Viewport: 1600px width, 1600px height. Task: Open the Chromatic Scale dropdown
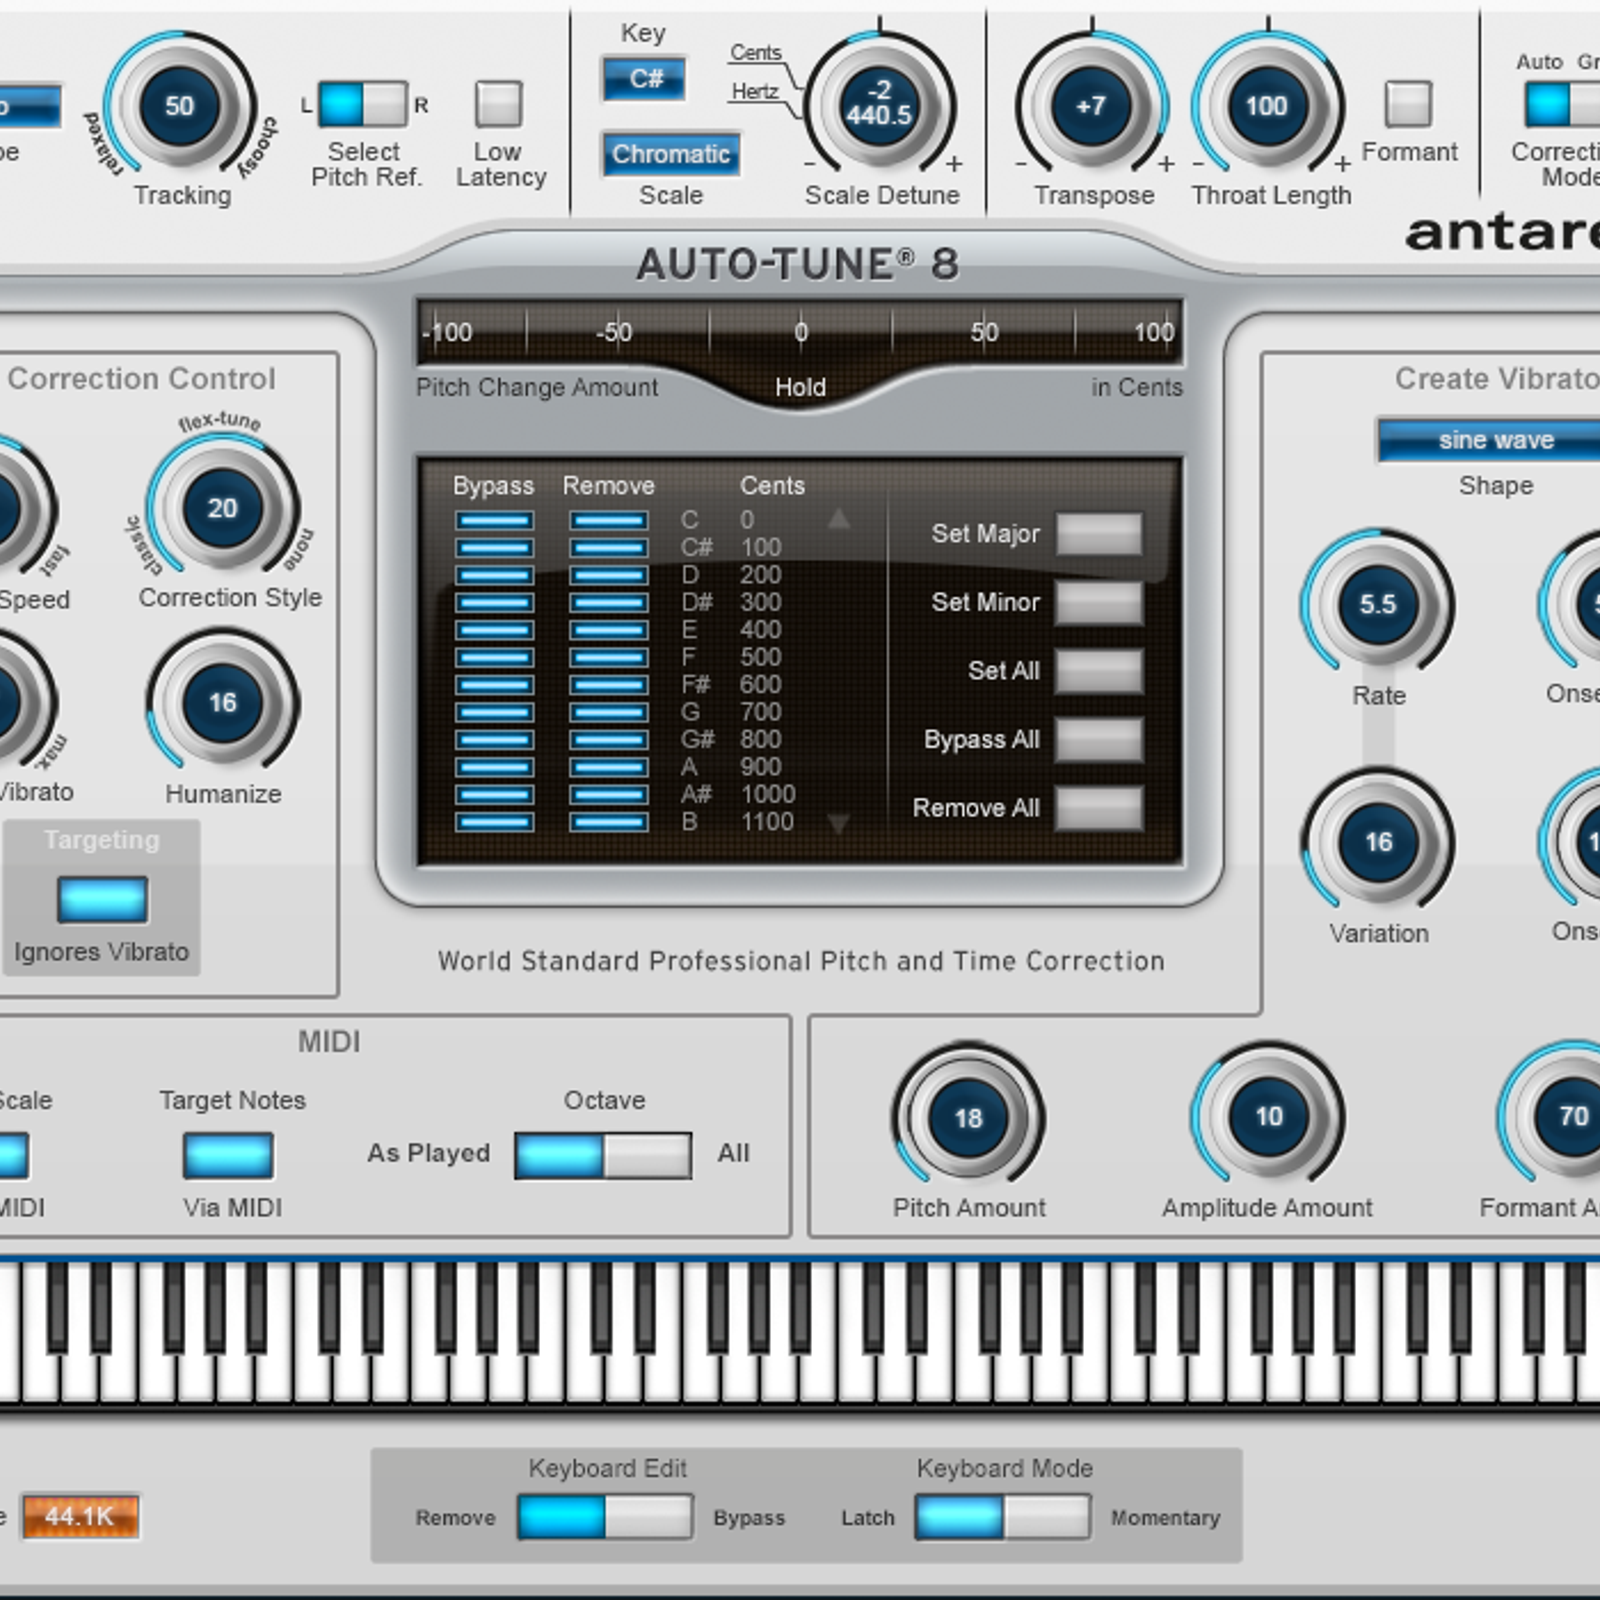[671, 154]
